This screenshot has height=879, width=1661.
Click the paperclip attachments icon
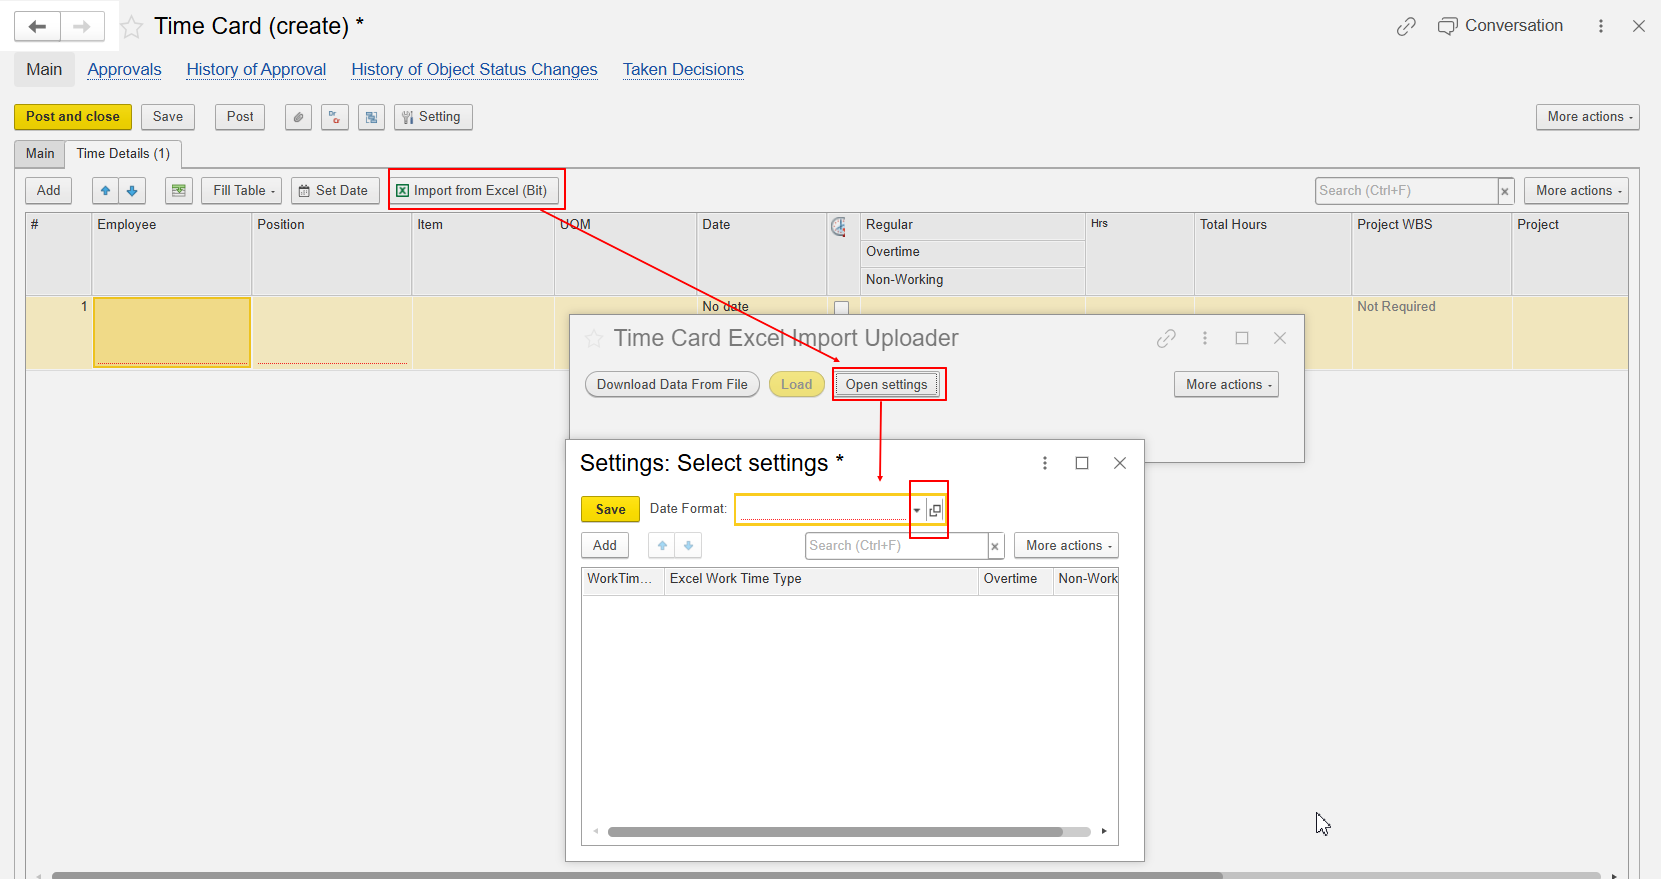coord(298,117)
